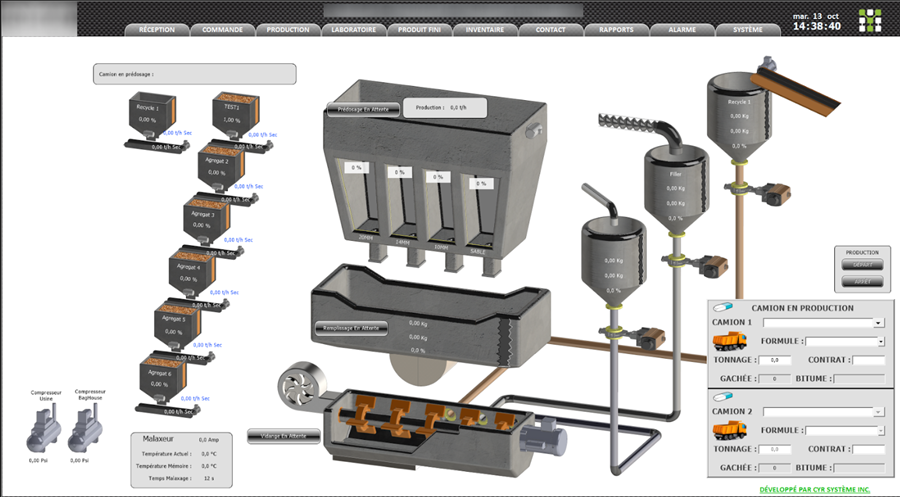The height and width of the screenshot is (497, 900).
Task: Click the Prédosage En Attente button
Action: click(x=363, y=109)
